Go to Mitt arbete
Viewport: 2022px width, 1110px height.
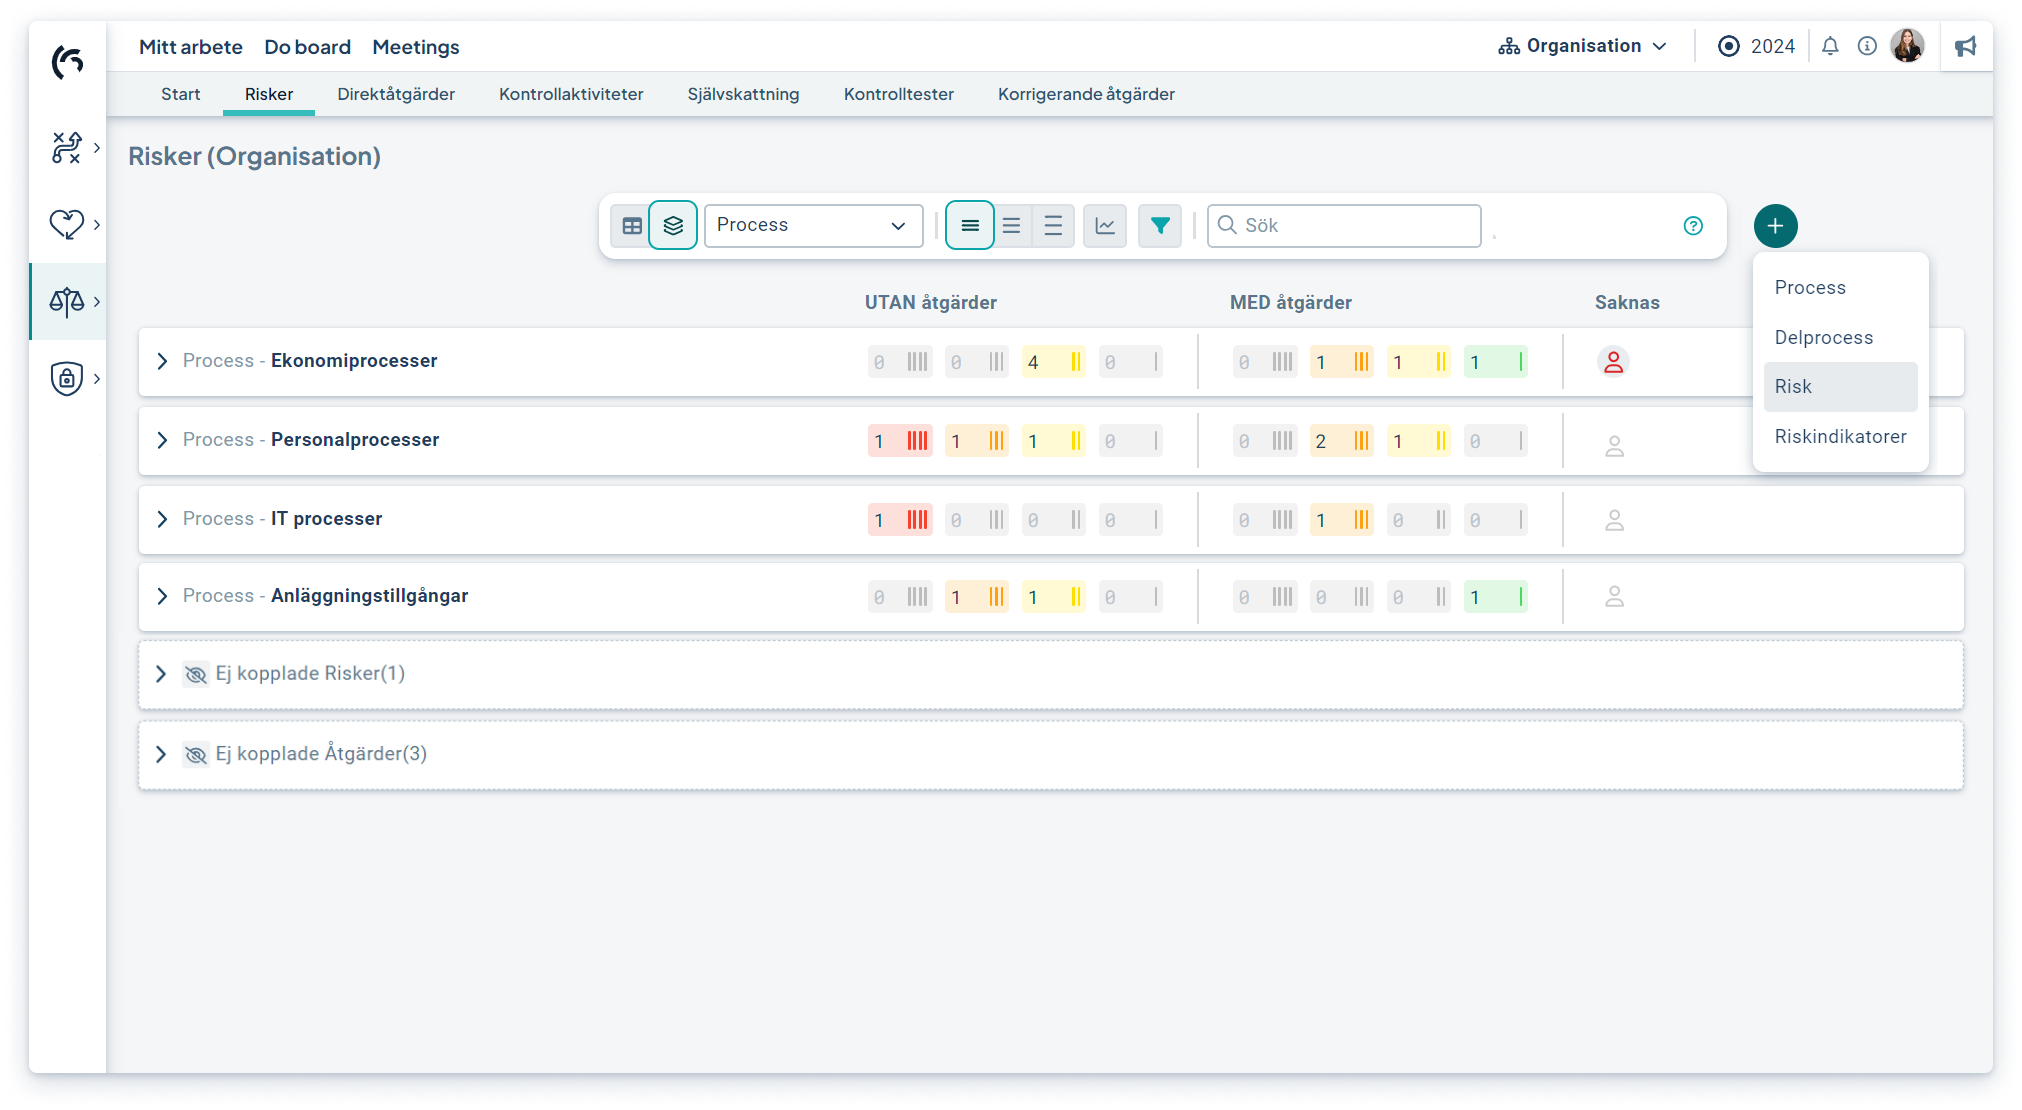click(x=190, y=47)
